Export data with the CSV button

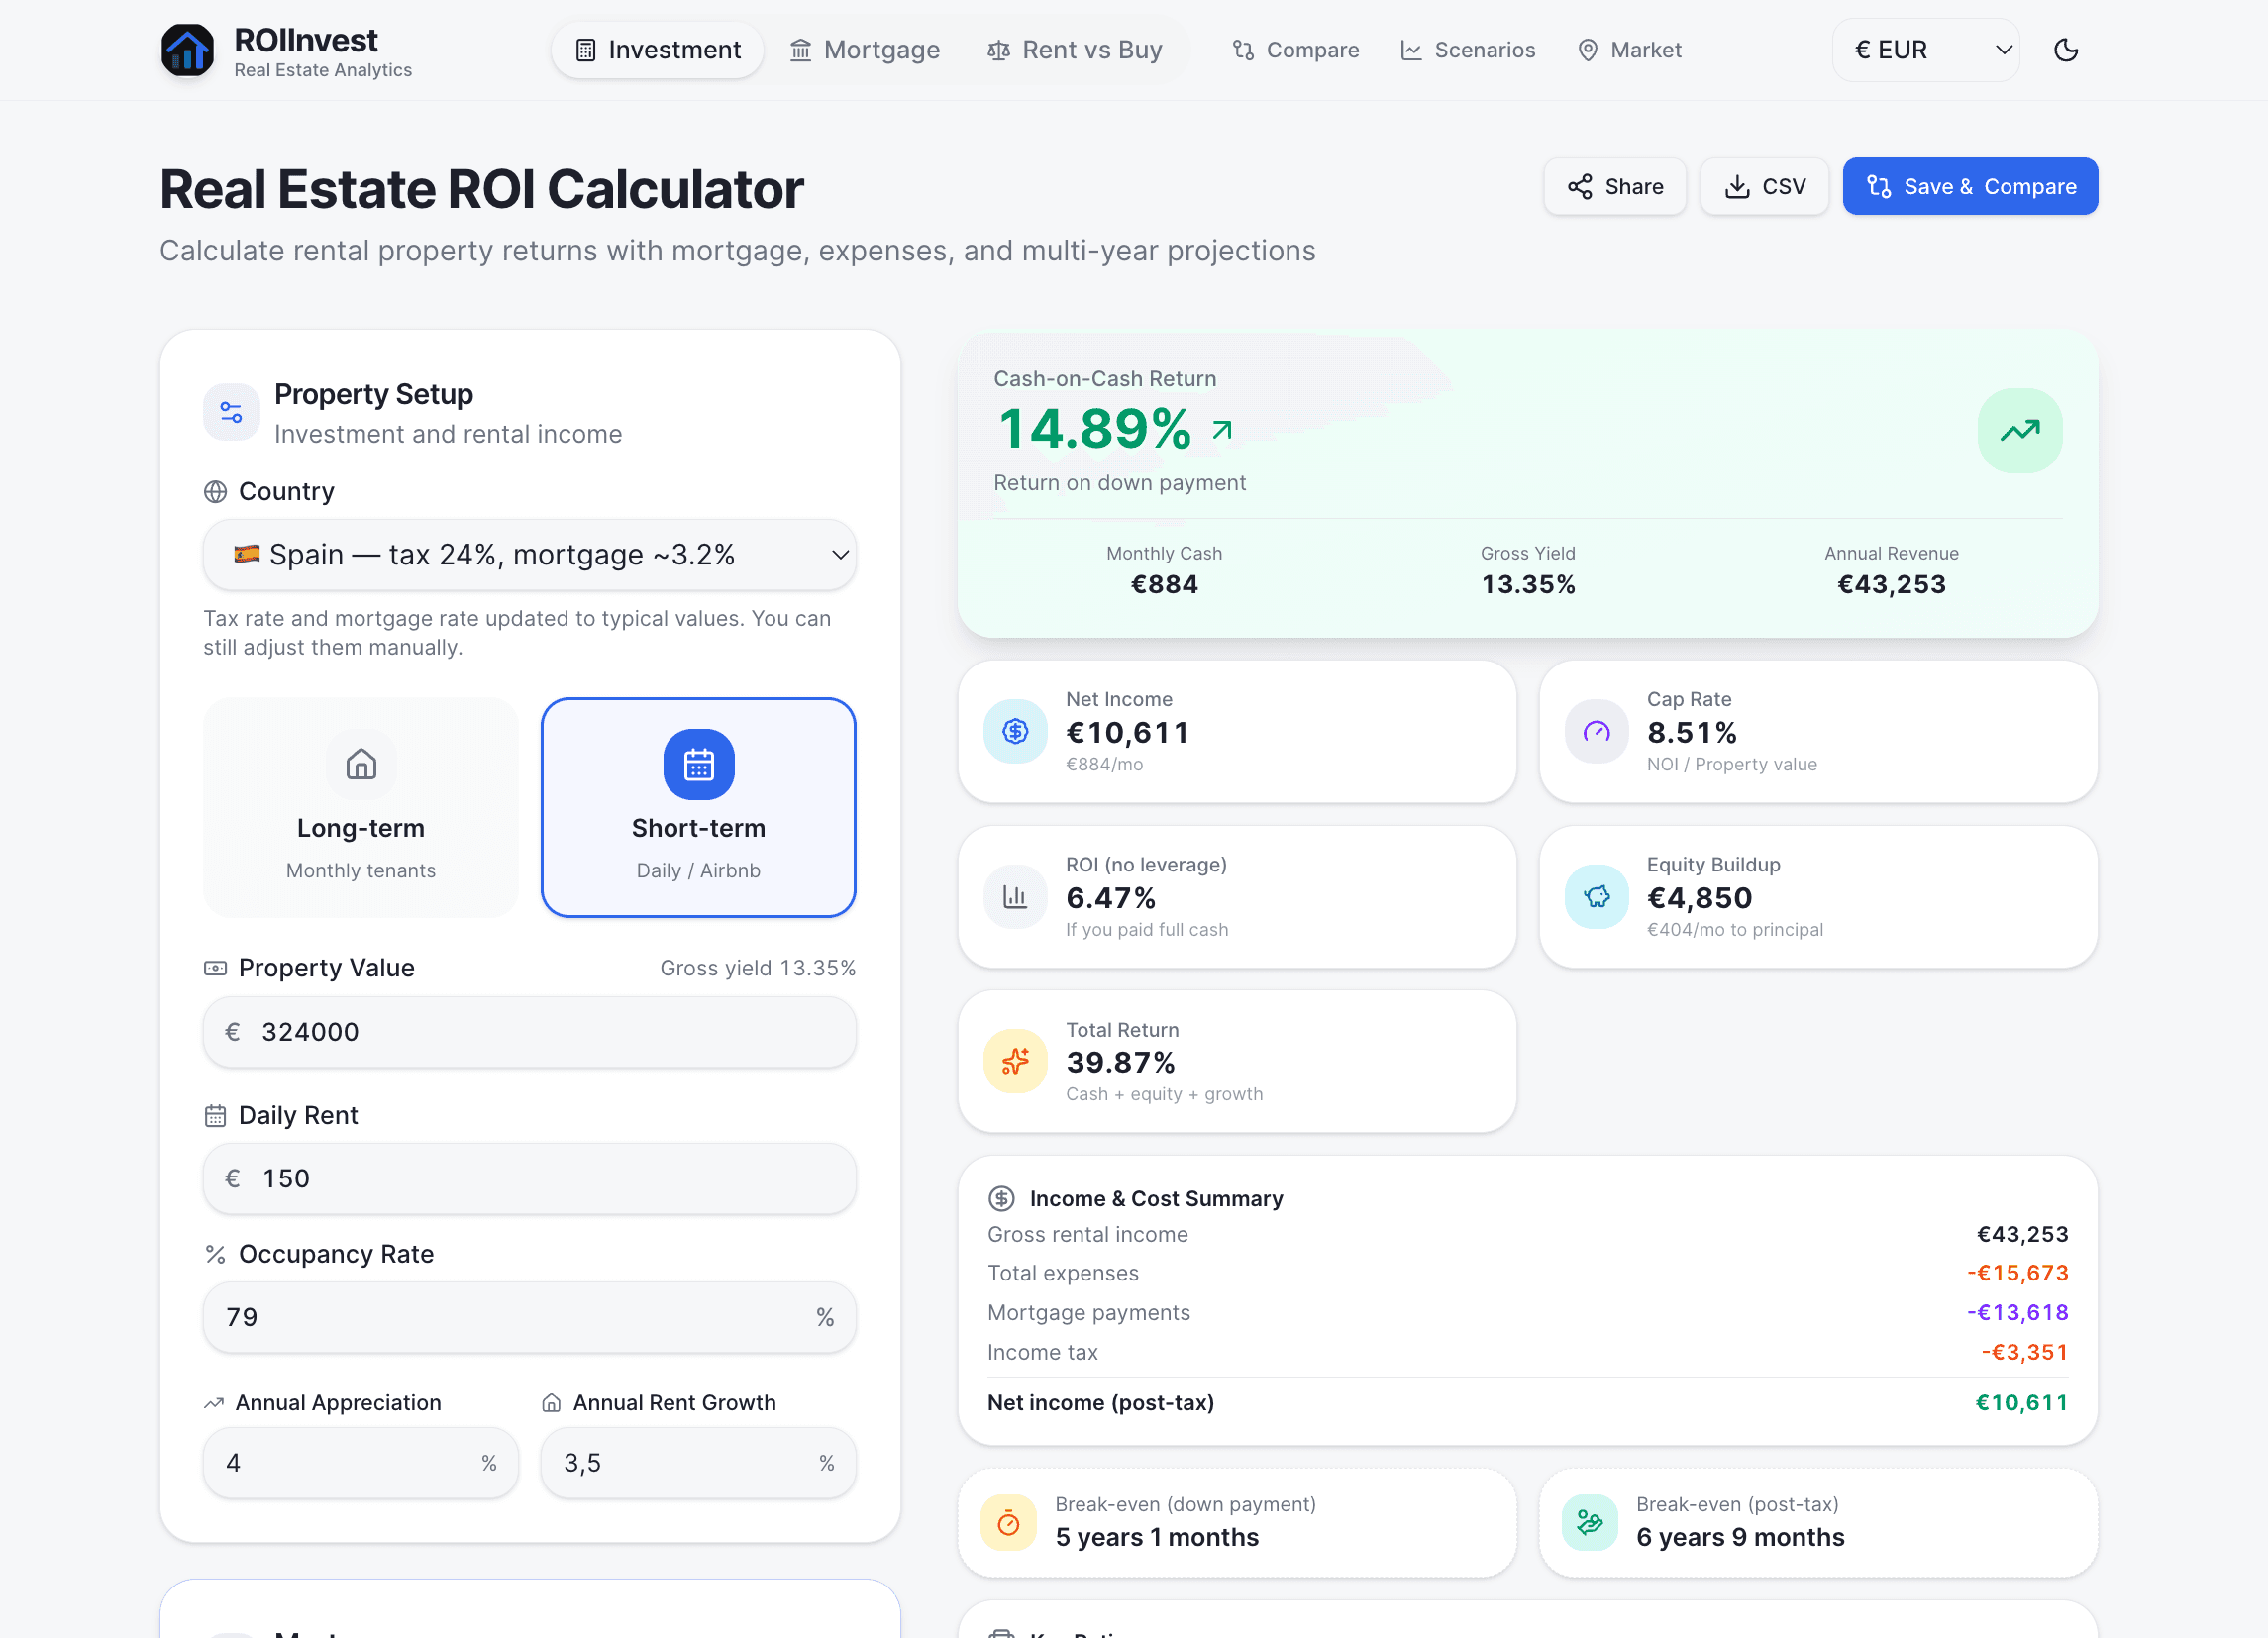tap(1764, 186)
